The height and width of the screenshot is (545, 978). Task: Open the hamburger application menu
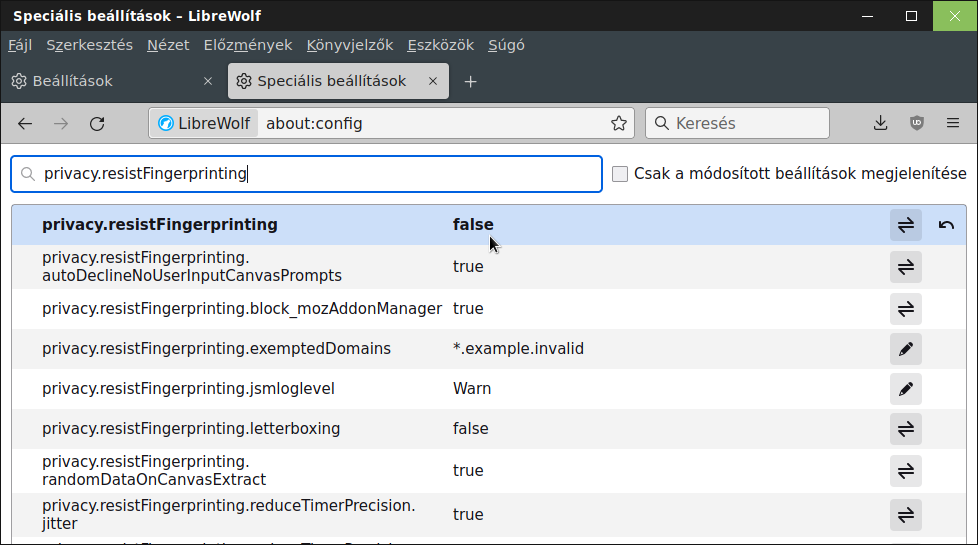tap(952, 123)
